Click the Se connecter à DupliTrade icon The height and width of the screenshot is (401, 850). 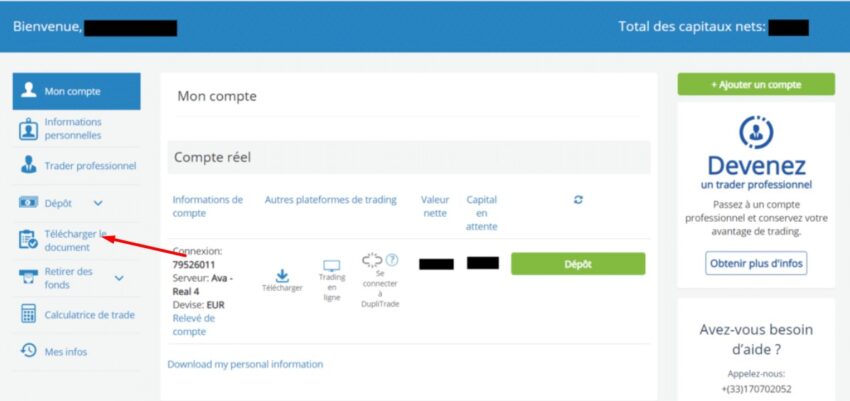[372, 261]
